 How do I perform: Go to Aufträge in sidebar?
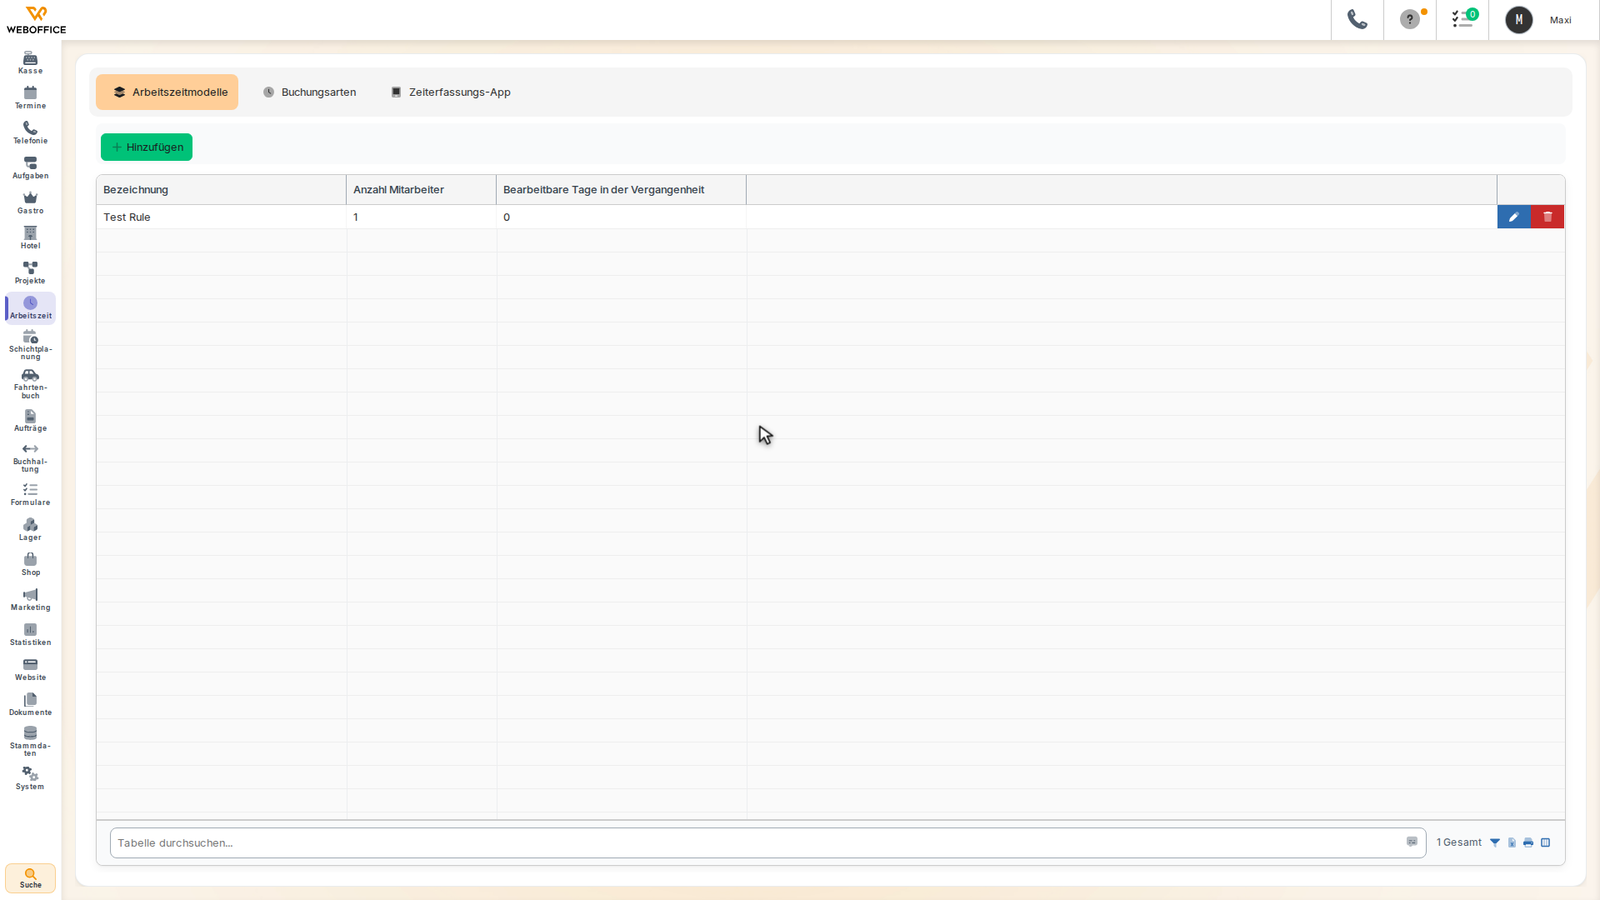(x=30, y=420)
